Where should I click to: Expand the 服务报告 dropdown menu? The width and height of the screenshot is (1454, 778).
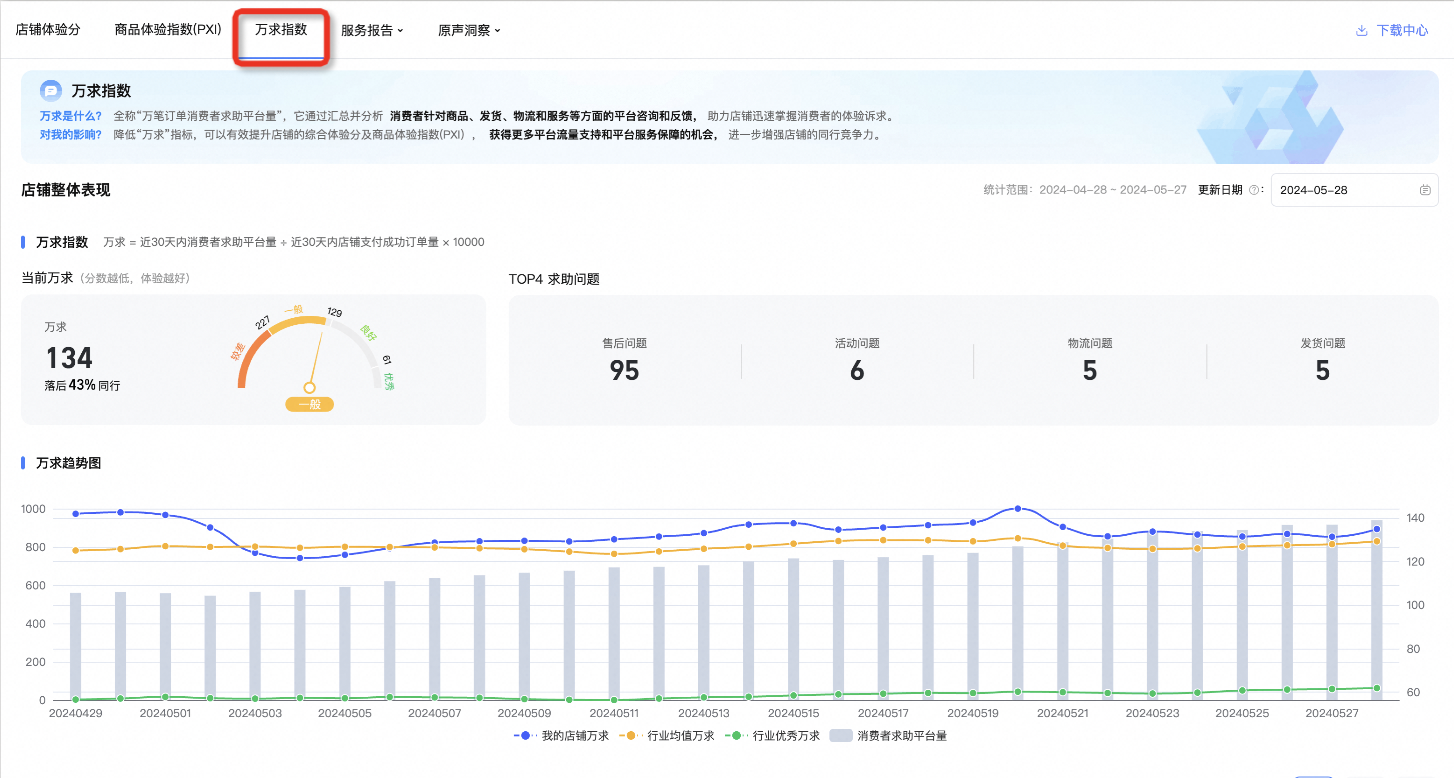click(372, 31)
